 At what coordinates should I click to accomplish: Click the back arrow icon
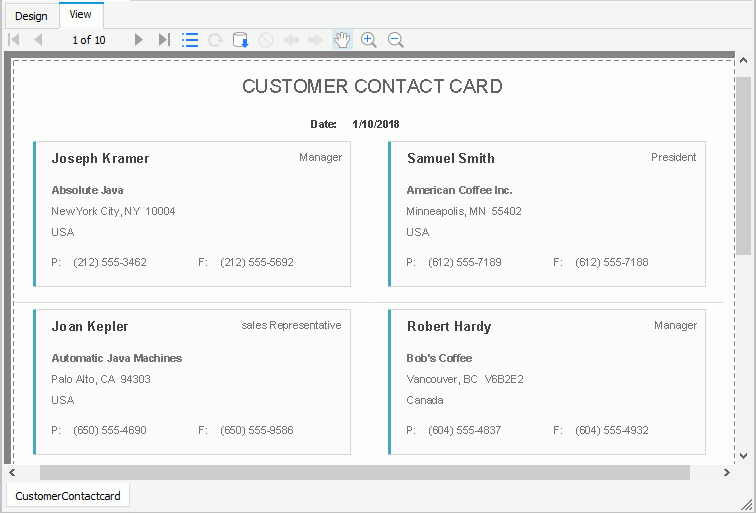coord(291,40)
